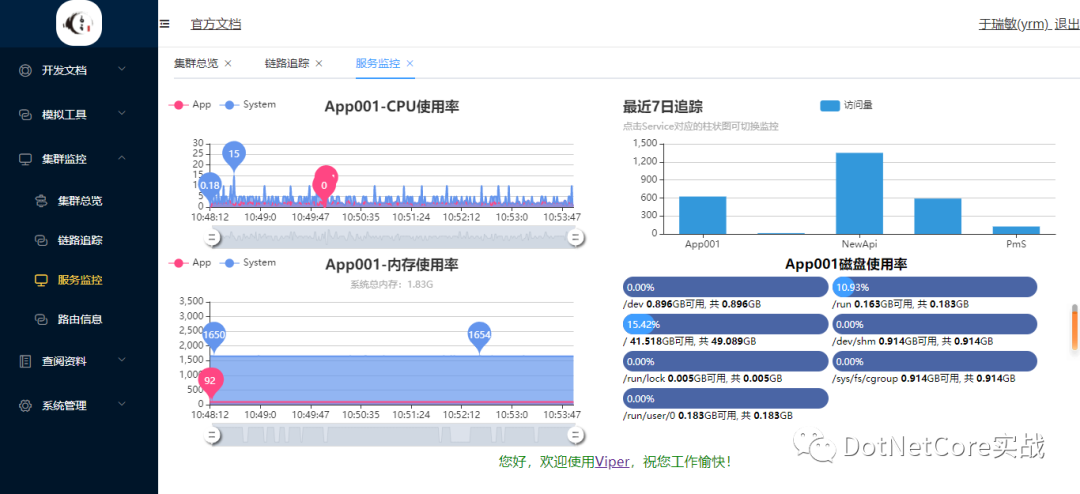Image resolution: width=1080 pixels, height=494 pixels.
Task: Click the 开发文档 sidebar icon
Action: (25, 70)
